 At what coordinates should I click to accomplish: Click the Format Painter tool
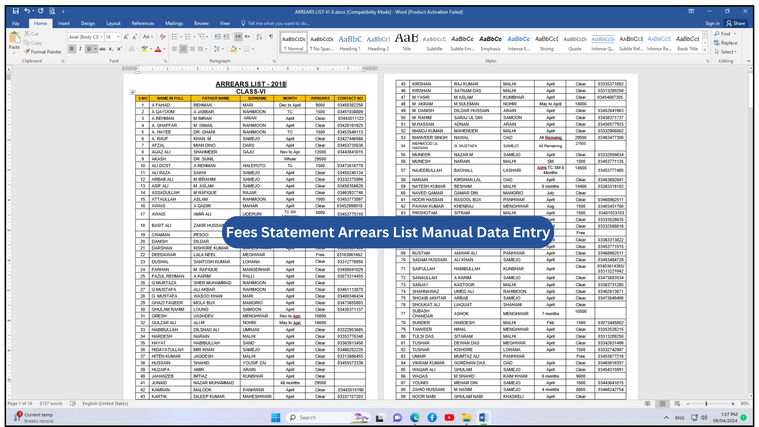42,51
